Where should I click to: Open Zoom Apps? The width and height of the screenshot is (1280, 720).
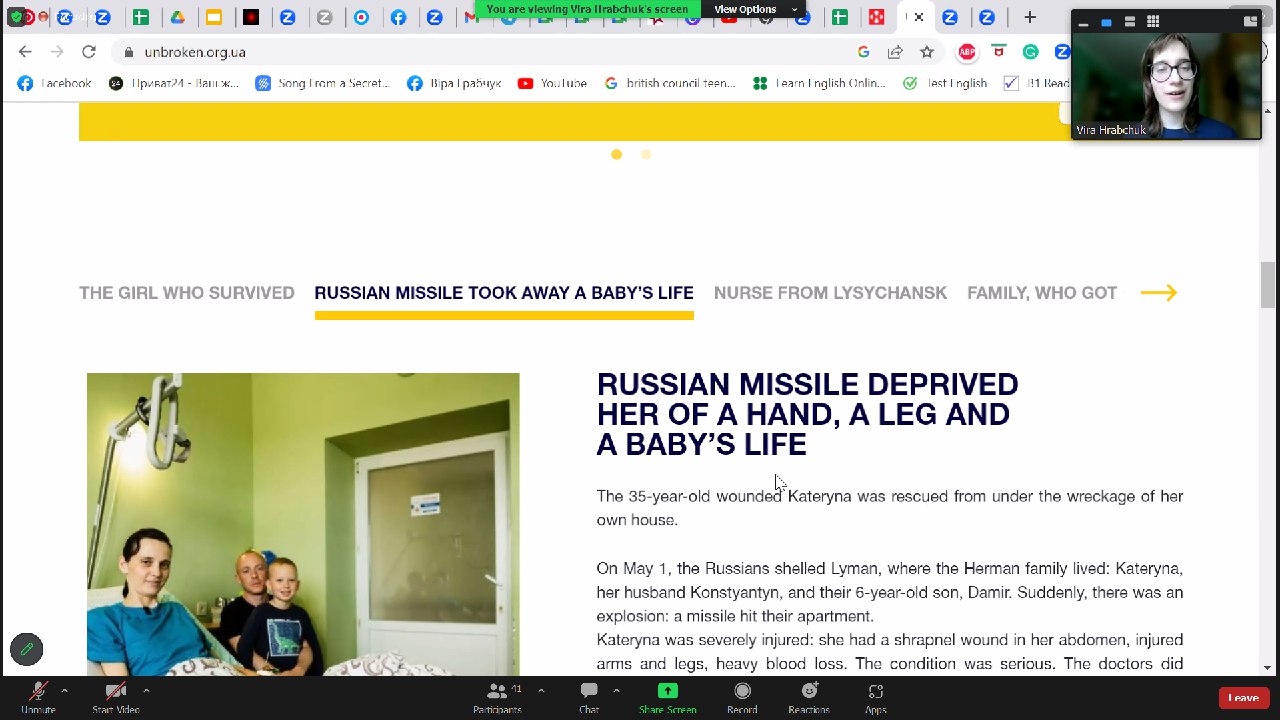pos(876,697)
